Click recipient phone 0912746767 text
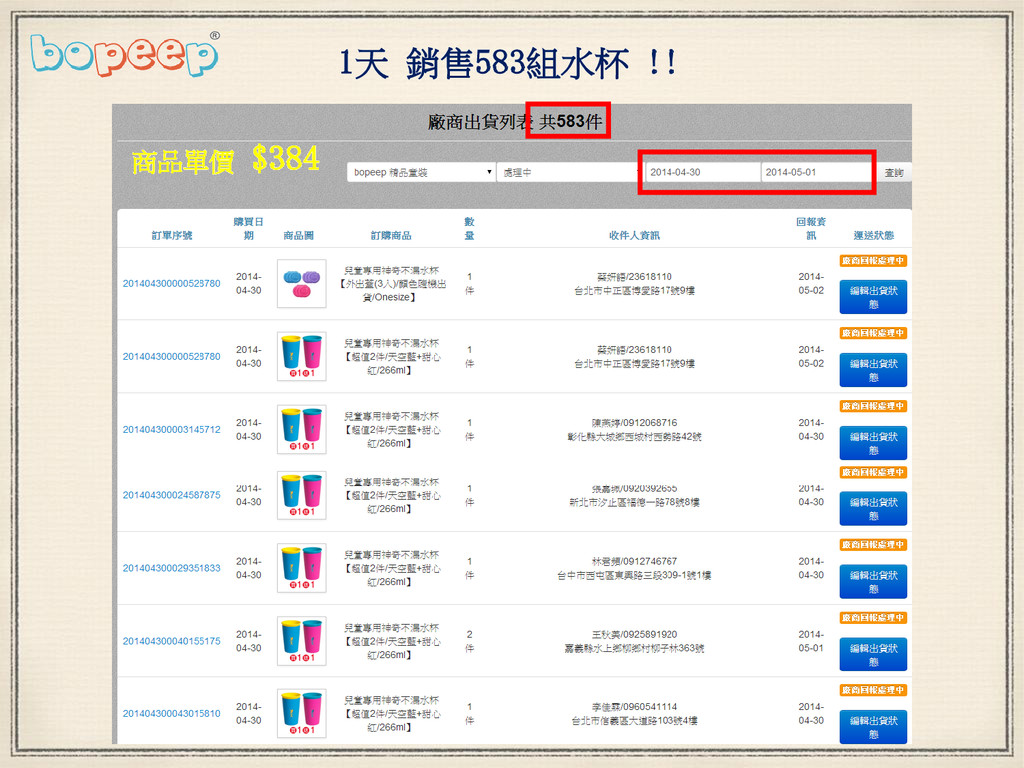The width and height of the screenshot is (1024, 768). click(652, 562)
